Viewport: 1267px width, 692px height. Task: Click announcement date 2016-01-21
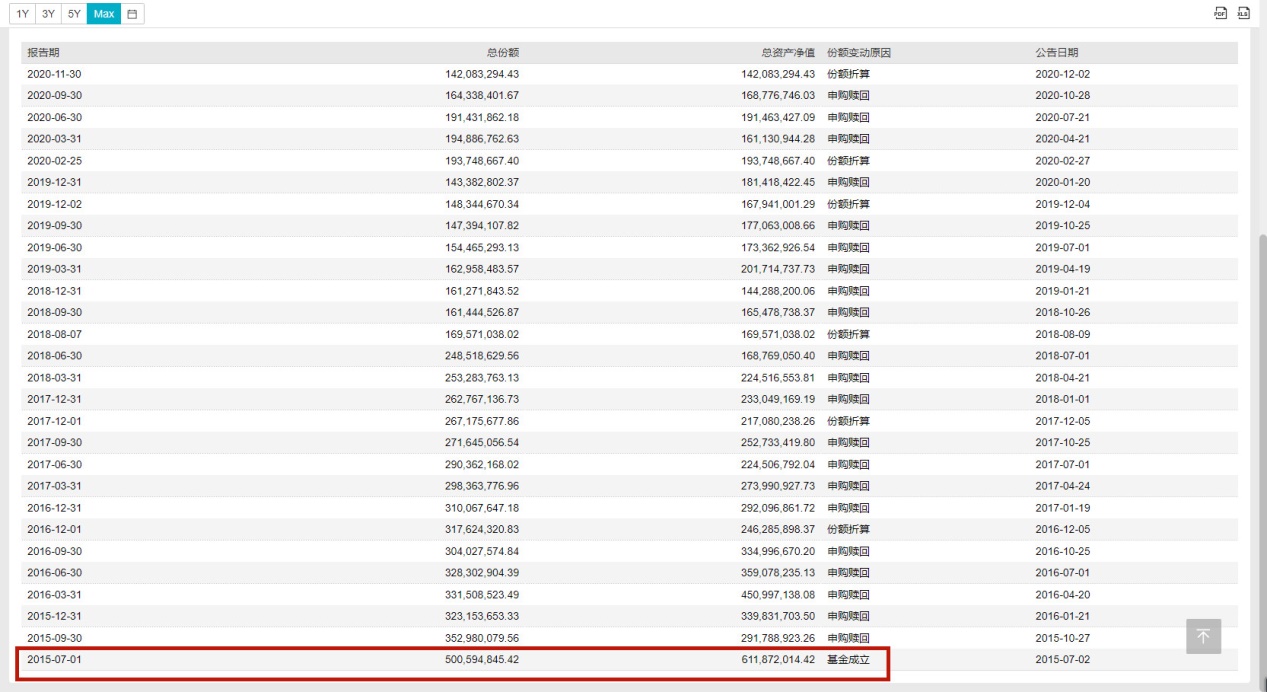[x=1062, y=616]
